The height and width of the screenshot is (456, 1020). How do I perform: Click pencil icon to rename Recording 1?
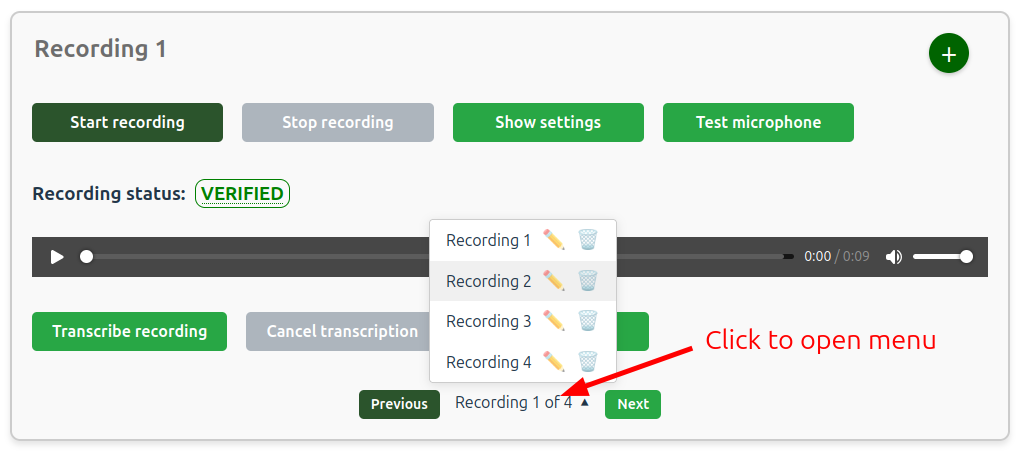(x=553, y=240)
